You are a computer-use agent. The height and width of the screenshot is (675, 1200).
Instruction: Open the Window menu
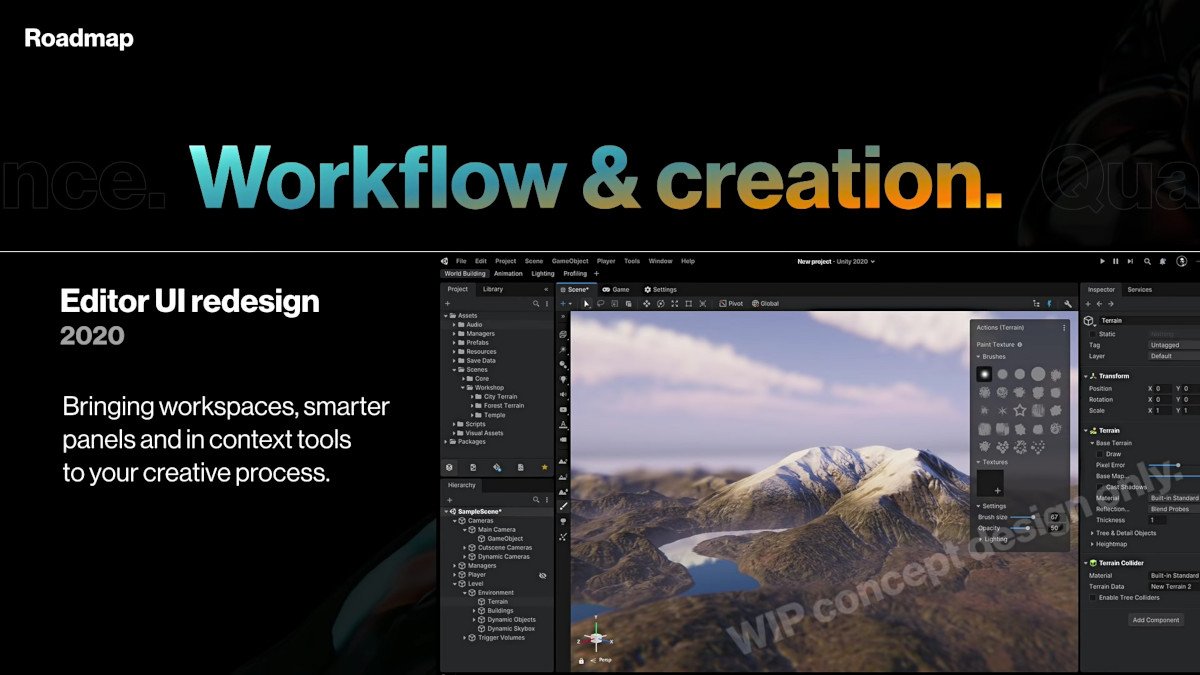coord(660,261)
